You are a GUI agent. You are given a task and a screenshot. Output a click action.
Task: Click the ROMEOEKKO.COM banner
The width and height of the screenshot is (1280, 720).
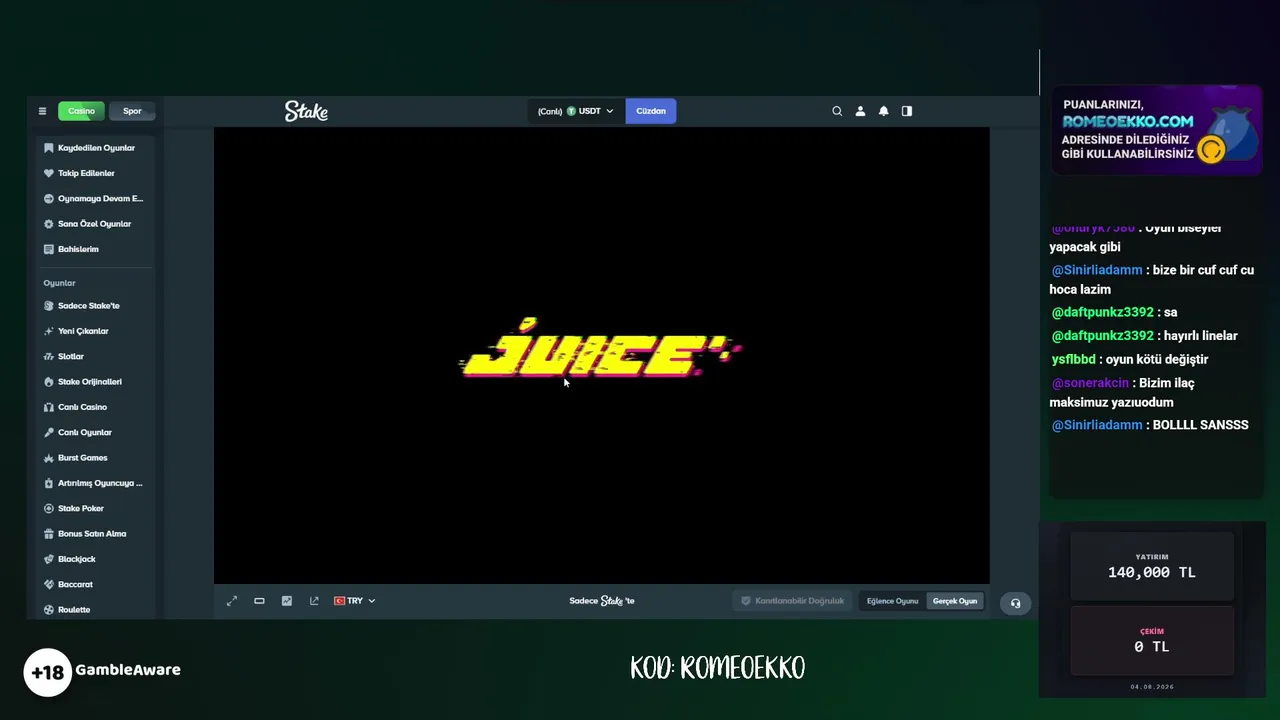tap(1156, 130)
